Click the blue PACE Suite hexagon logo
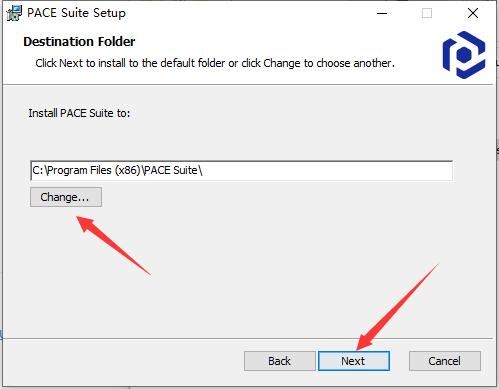499x389 pixels. point(464,55)
